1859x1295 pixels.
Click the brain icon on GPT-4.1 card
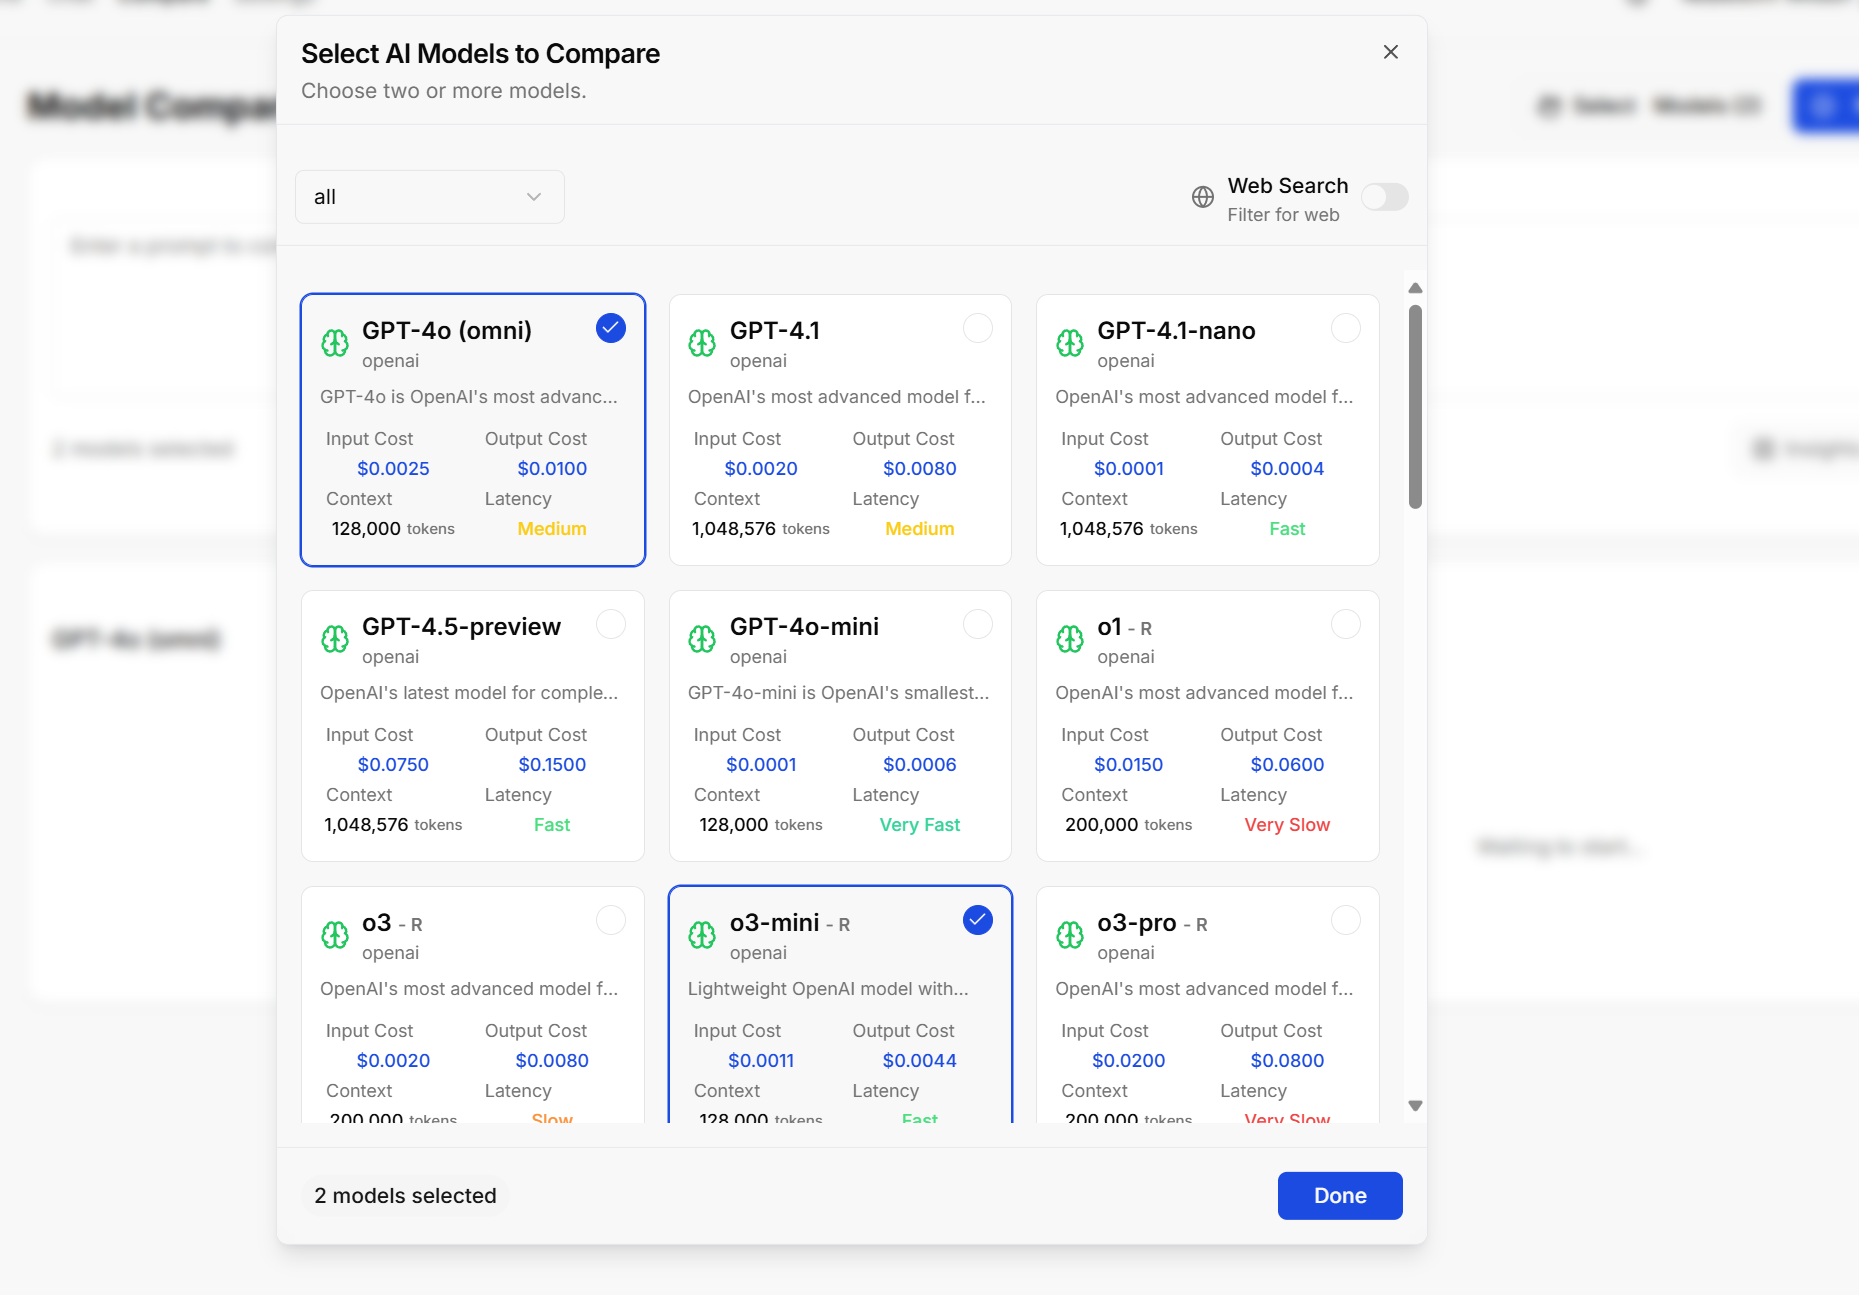702,343
